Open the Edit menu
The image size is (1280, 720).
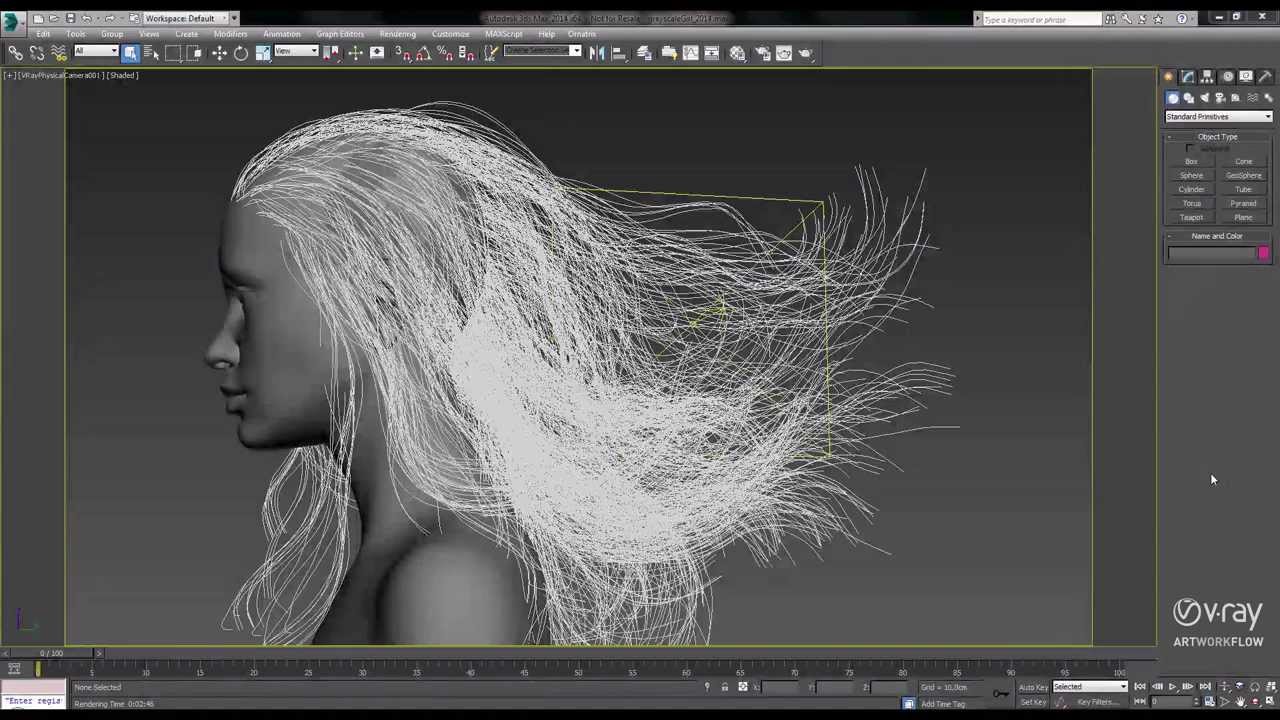click(43, 34)
